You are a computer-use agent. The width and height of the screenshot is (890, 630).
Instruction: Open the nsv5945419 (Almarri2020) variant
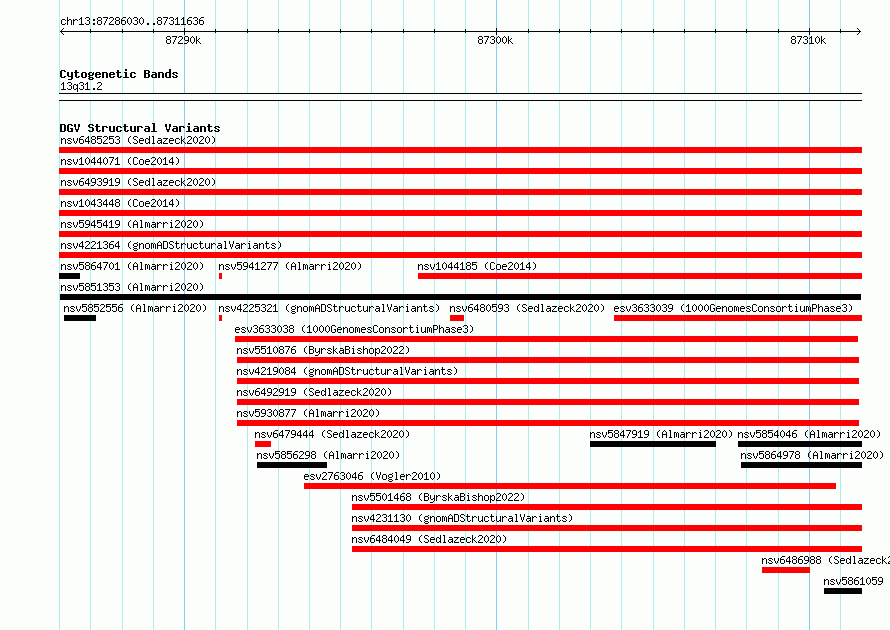click(132, 224)
